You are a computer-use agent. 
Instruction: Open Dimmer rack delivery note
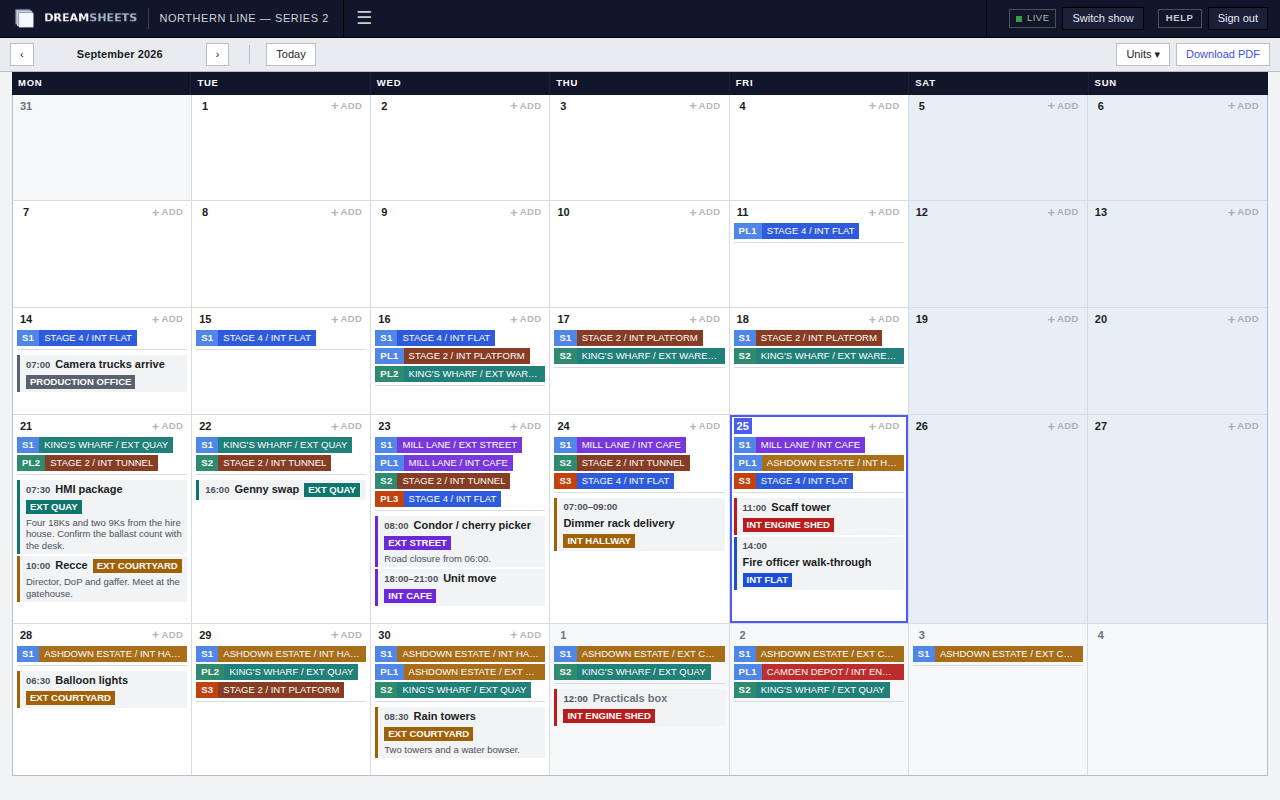[x=639, y=524]
